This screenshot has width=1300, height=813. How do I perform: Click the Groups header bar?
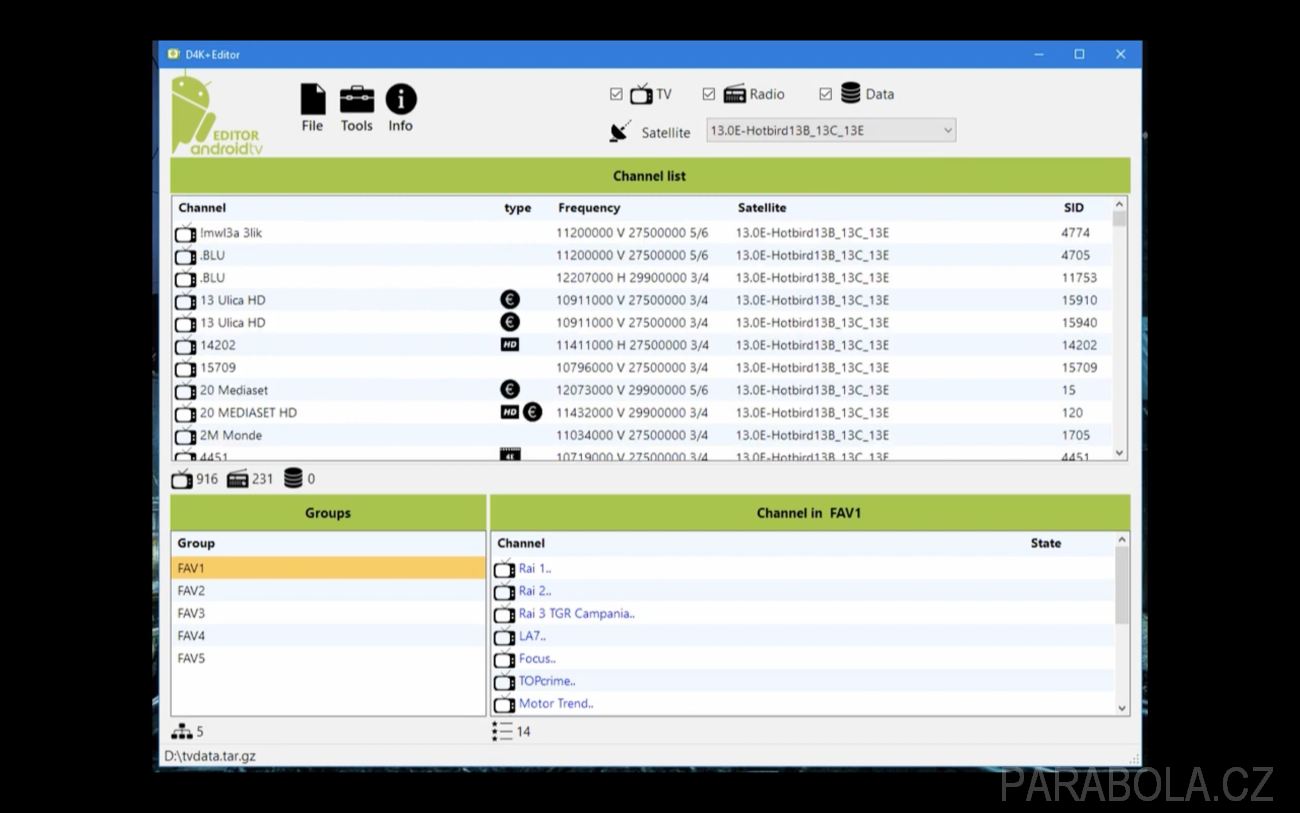328,513
